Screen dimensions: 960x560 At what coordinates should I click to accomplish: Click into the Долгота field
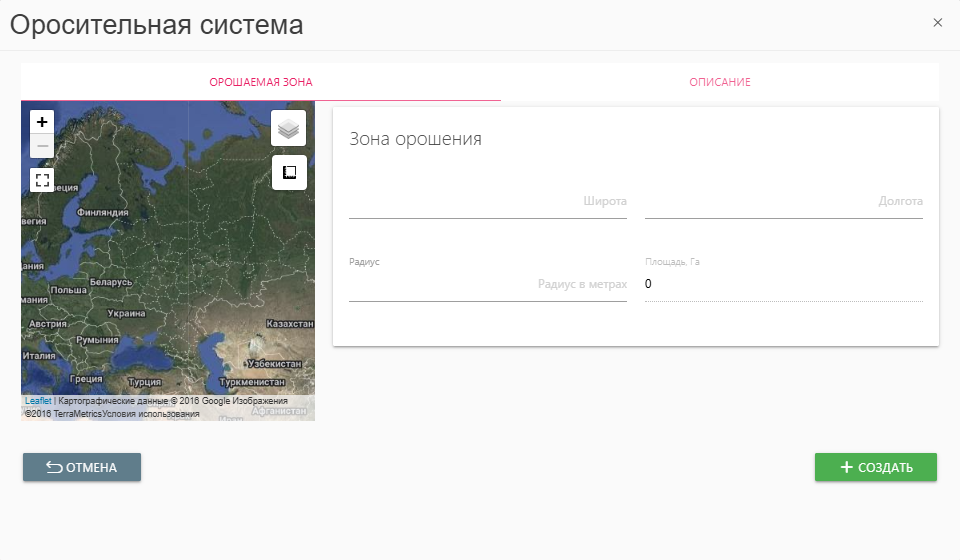point(783,201)
